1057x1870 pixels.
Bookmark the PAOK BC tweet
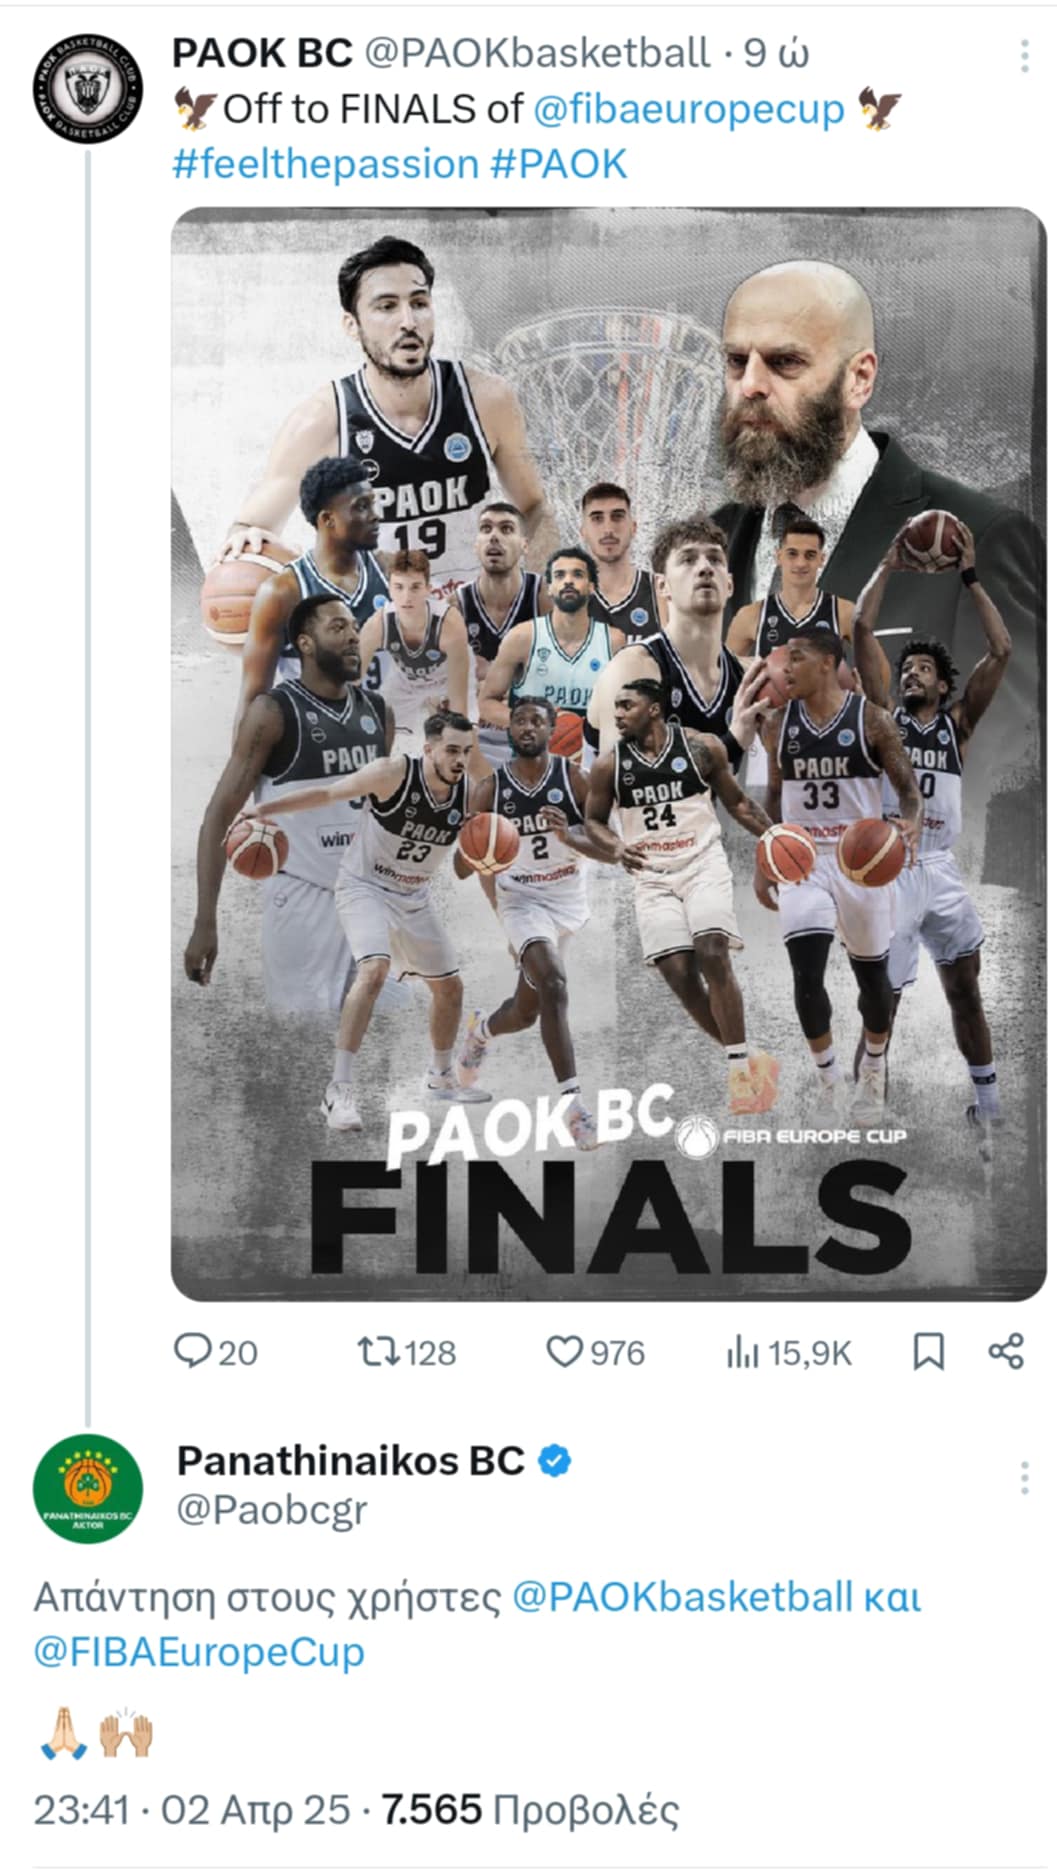click(928, 1352)
